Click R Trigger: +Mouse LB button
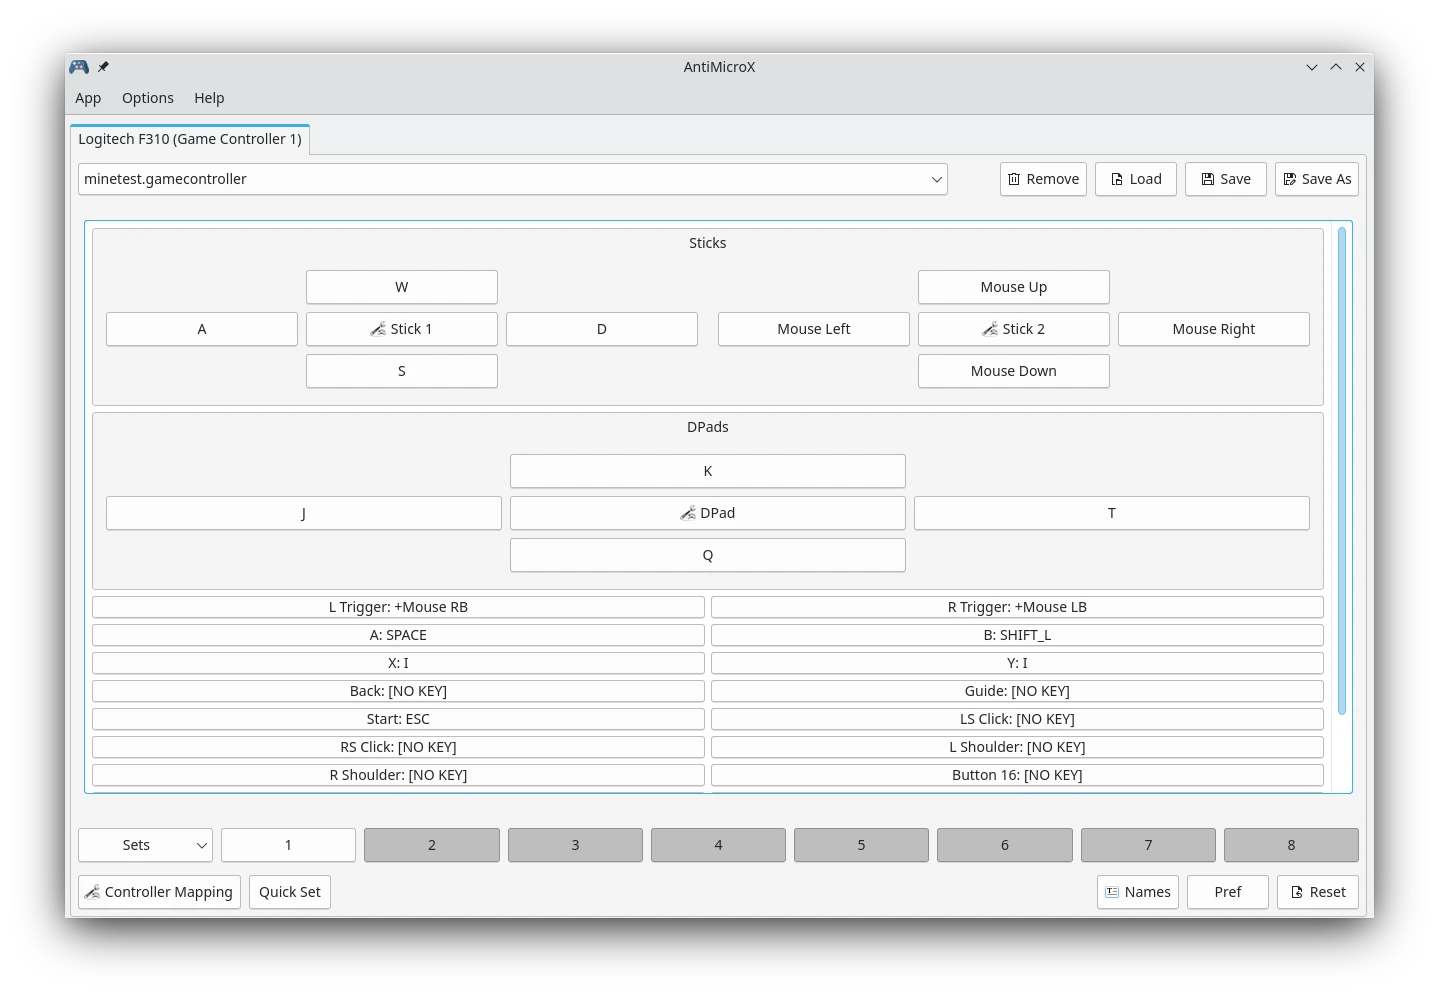Screen dimensions: 1439x995 (x=1017, y=607)
